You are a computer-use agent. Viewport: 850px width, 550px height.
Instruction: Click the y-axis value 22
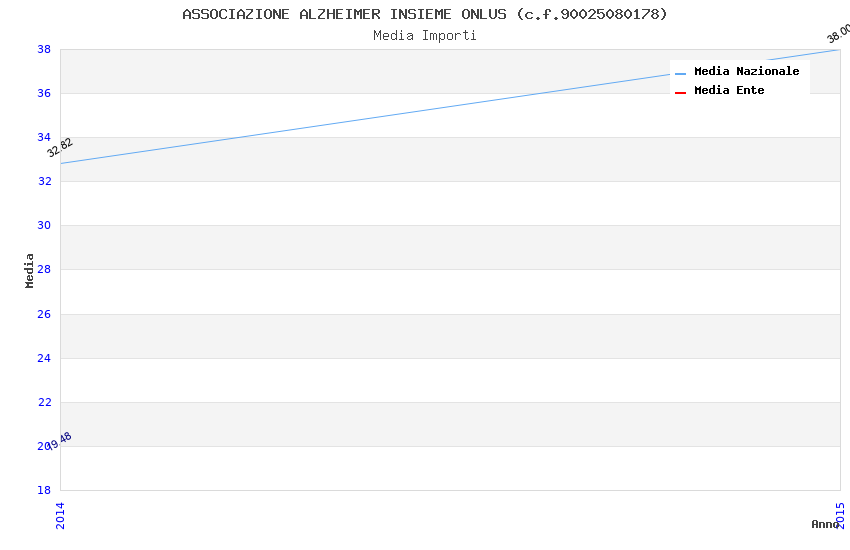(44, 402)
